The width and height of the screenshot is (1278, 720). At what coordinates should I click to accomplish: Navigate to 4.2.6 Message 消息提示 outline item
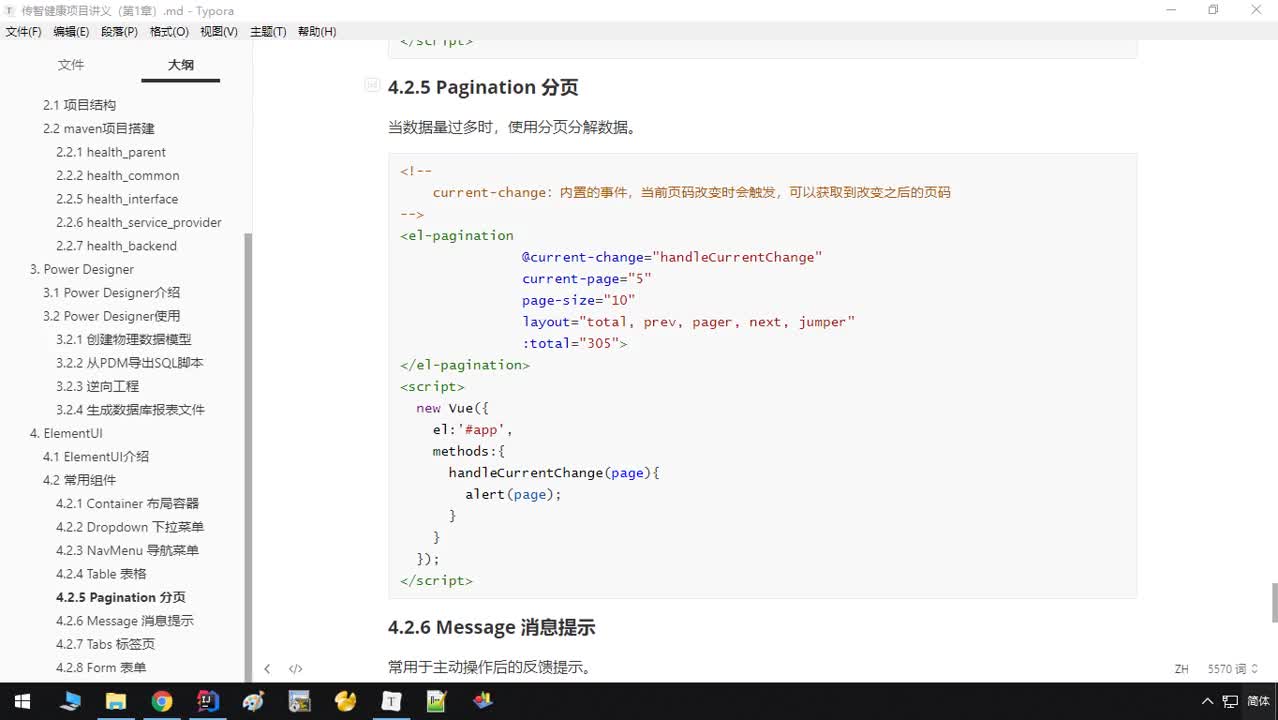[125, 621]
